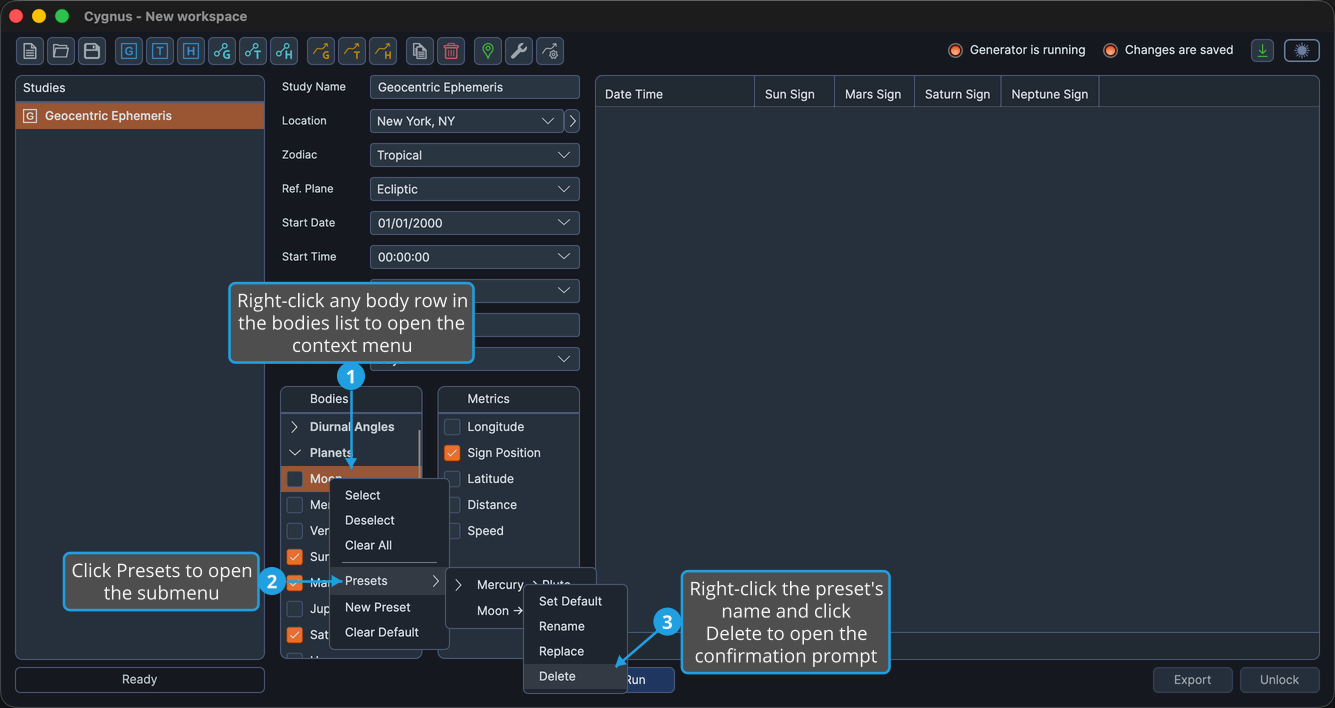
Task: Click the orange trend-line H icon
Action: click(x=382, y=51)
